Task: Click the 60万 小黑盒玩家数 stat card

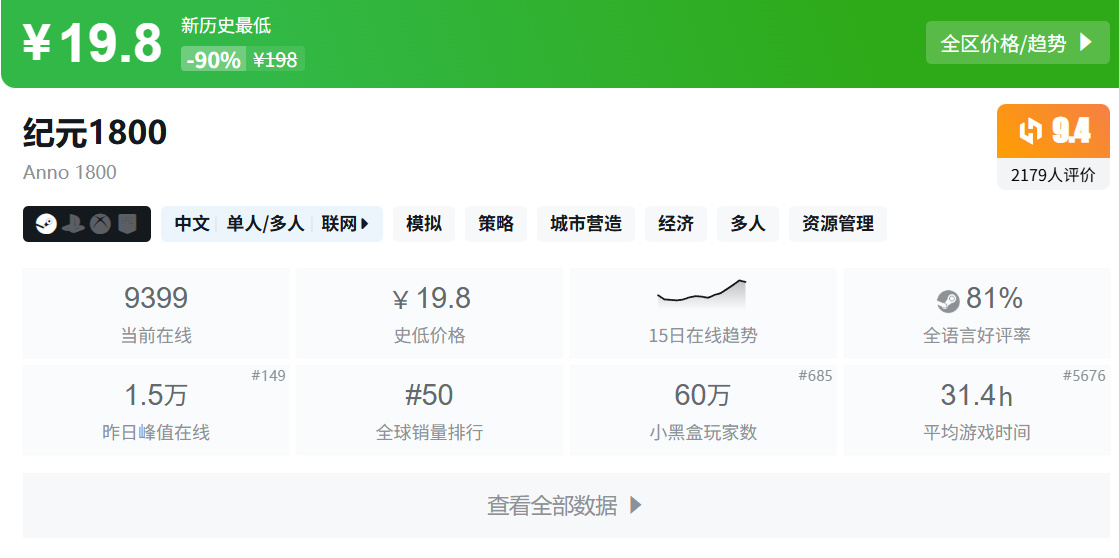Action: click(x=703, y=410)
